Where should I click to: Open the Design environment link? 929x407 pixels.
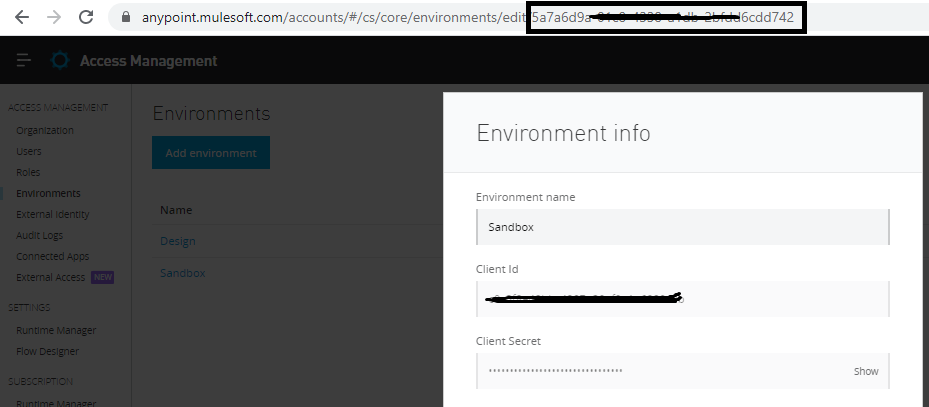click(x=178, y=241)
